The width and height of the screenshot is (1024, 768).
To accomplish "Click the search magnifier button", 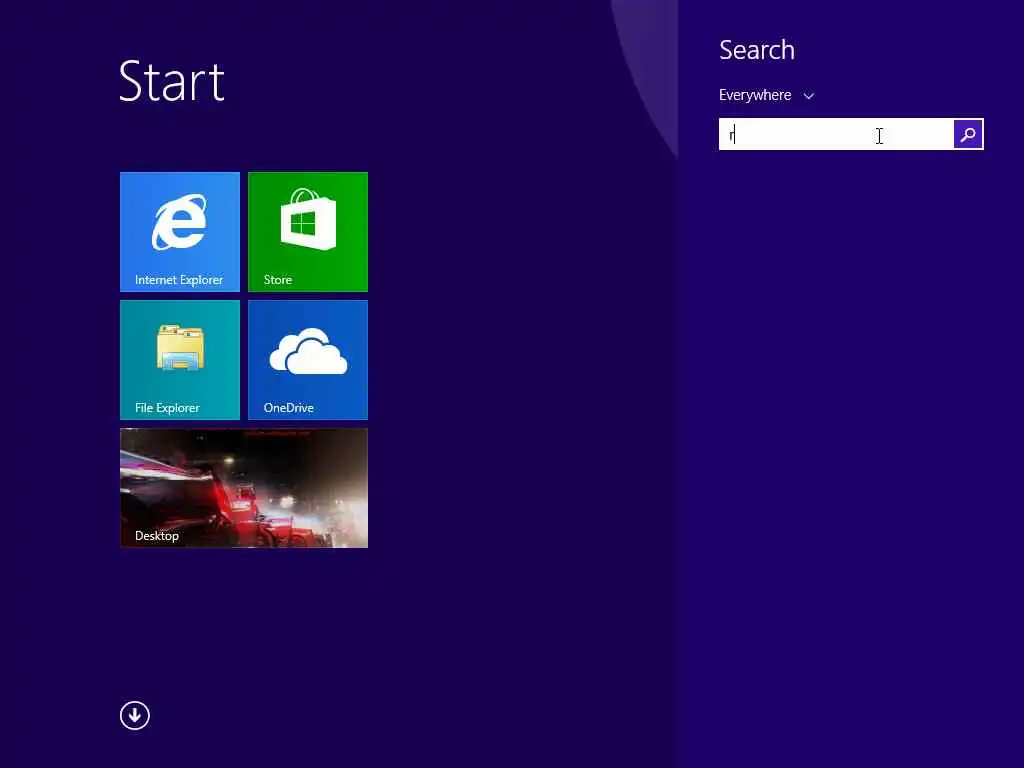I will point(968,134).
